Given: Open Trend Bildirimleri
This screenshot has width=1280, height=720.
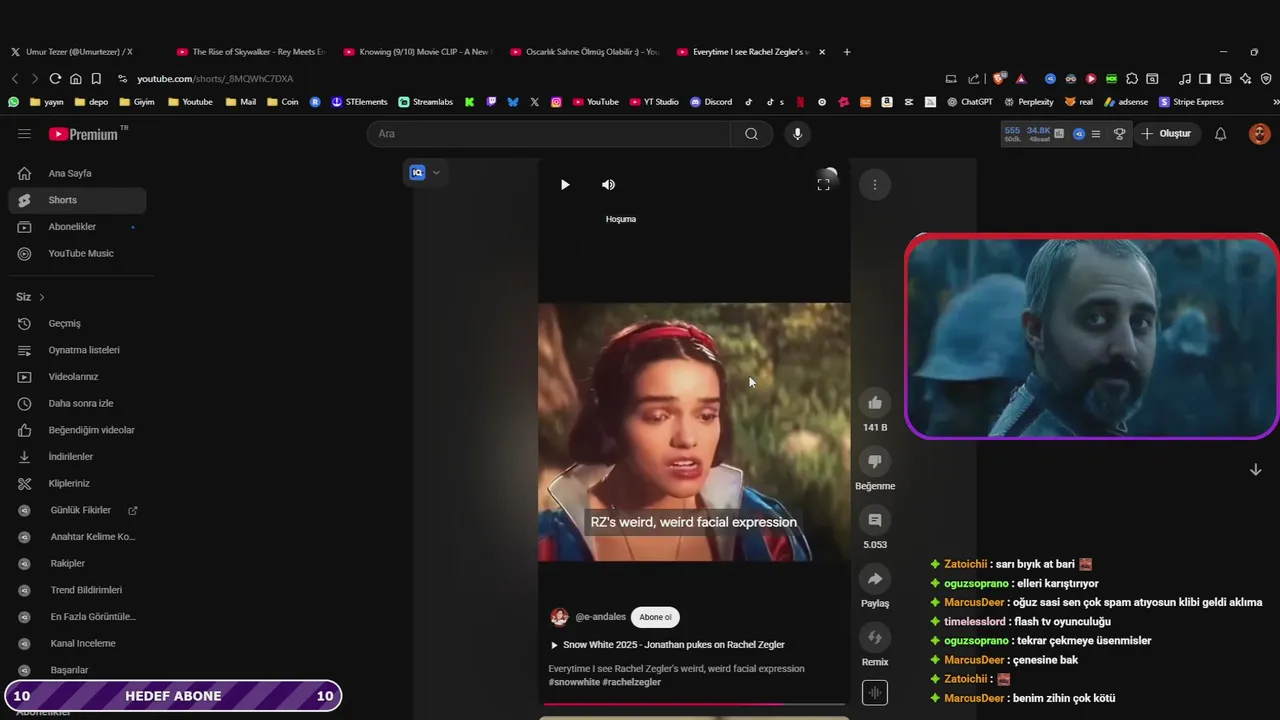Looking at the screenshot, I should 77,590.
